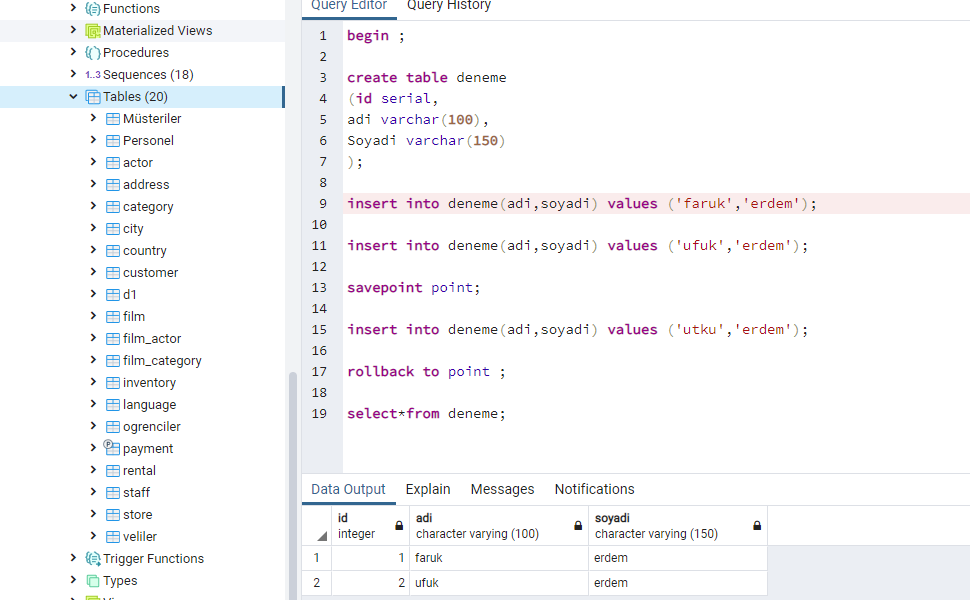Expand the film table node
This screenshot has height=600, width=970.
coord(93,316)
